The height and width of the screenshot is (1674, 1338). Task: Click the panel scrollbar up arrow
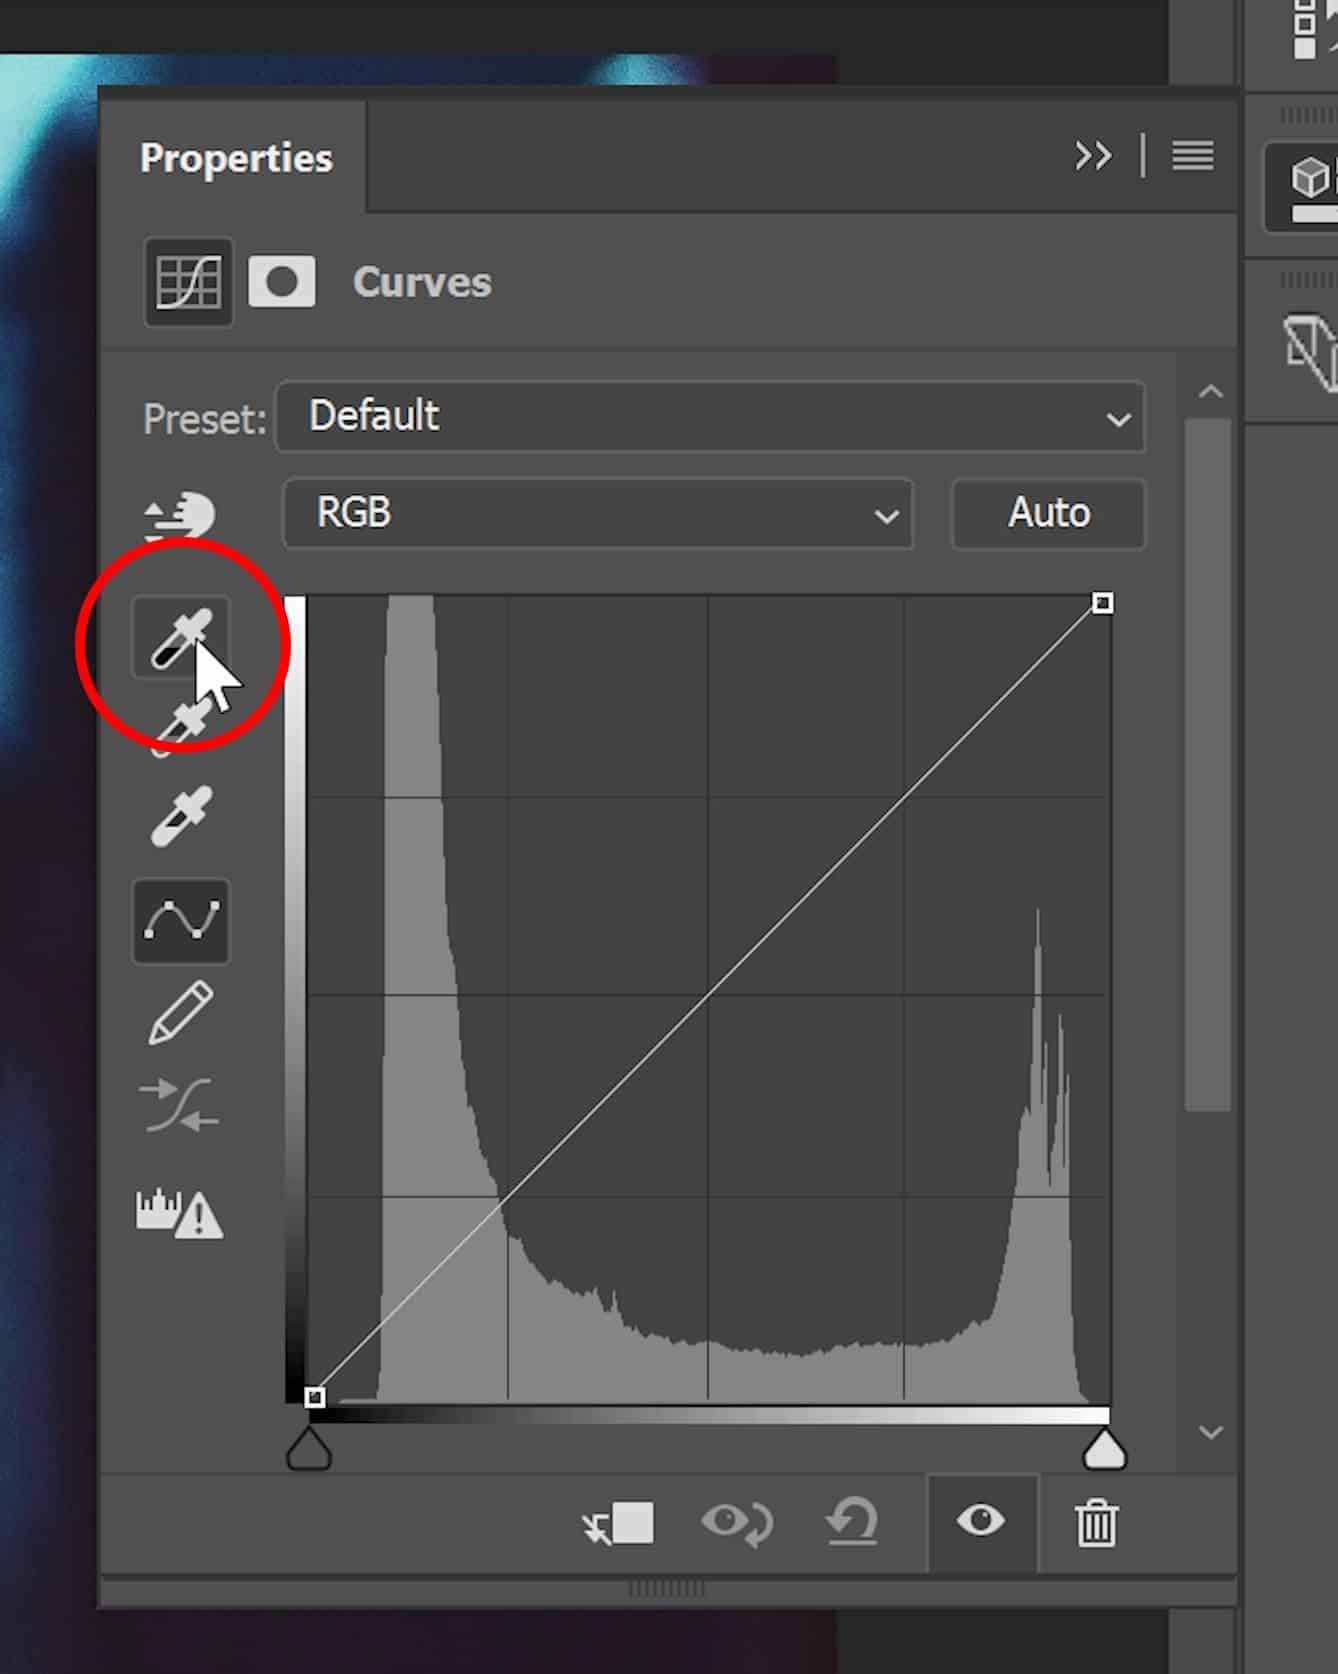(x=1210, y=391)
